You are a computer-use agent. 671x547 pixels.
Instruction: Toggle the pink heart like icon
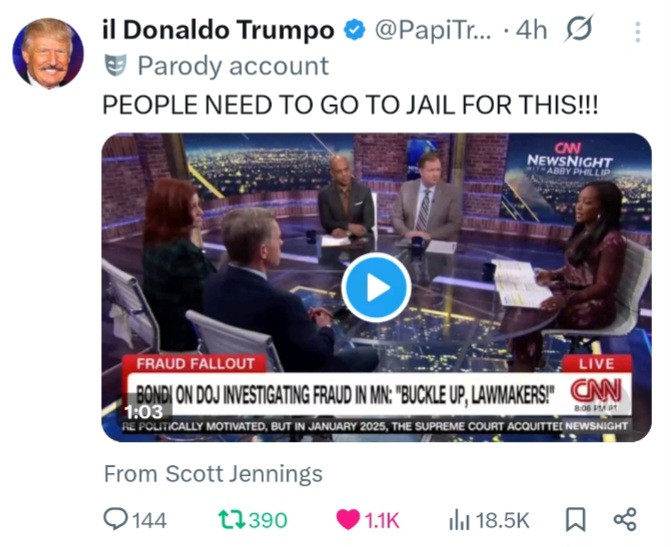[x=347, y=520]
